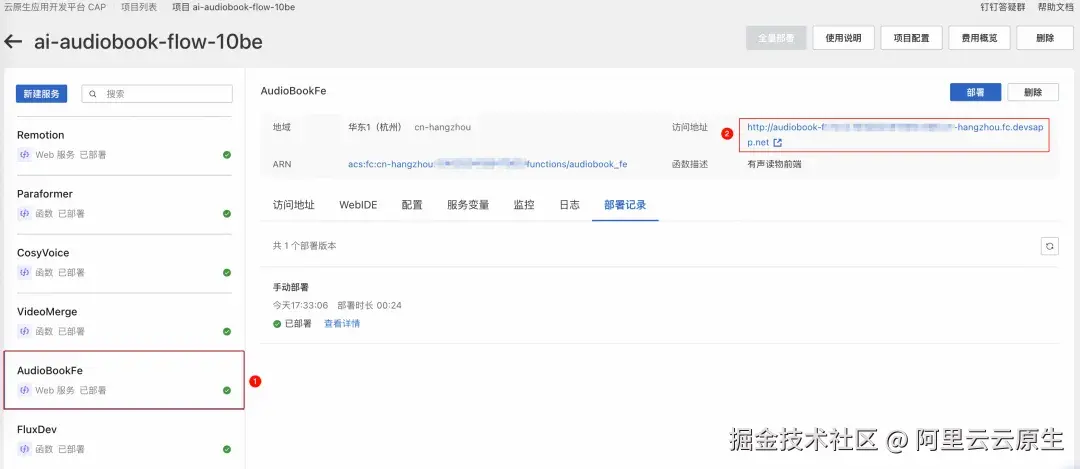Click 项目列表 breadcrumb
The height and width of the screenshot is (469, 1080).
[138, 7]
